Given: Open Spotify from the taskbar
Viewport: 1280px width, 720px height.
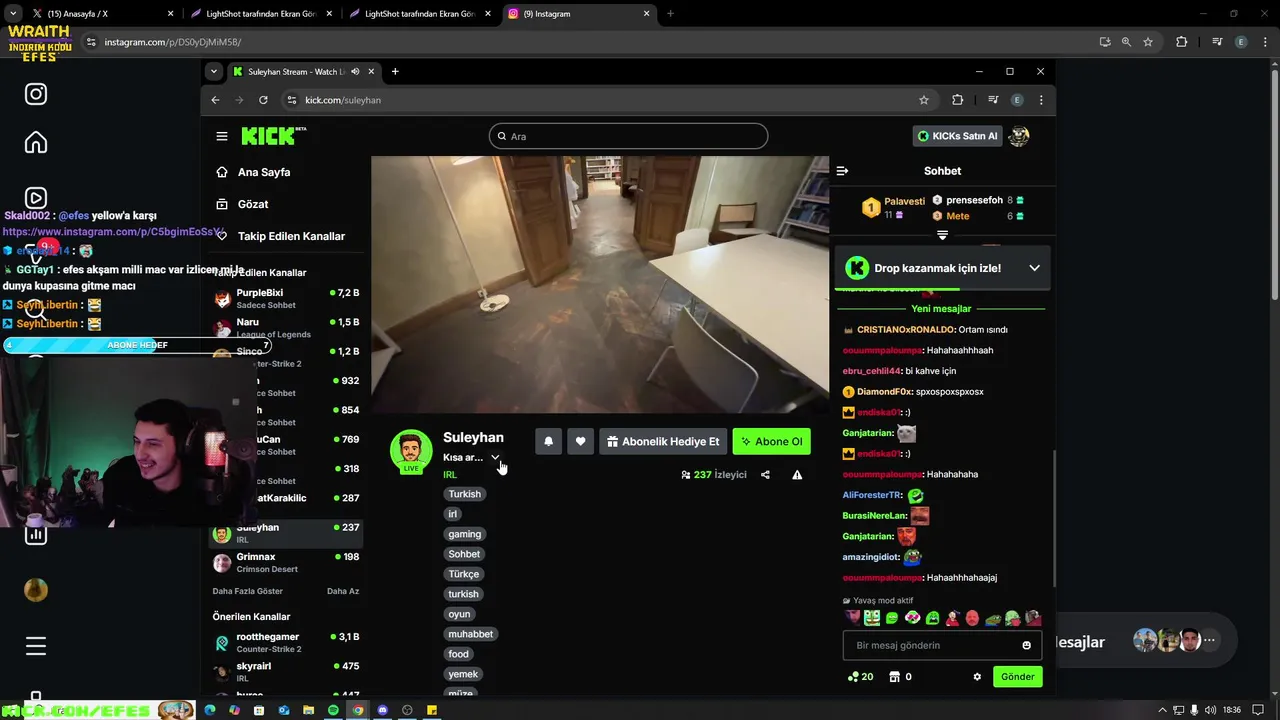Looking at the screenshot, I should click(333, 710).
